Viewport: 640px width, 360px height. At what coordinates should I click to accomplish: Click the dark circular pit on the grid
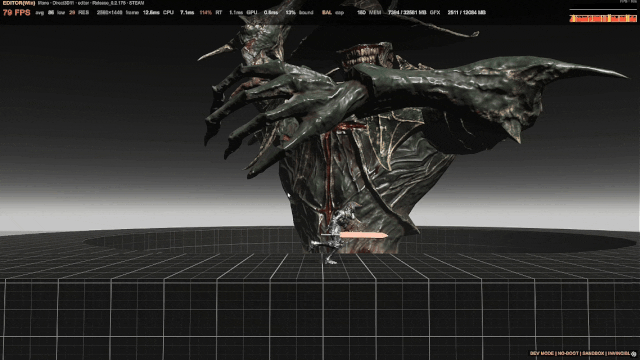pyautogui.click(x=359, y=241)
